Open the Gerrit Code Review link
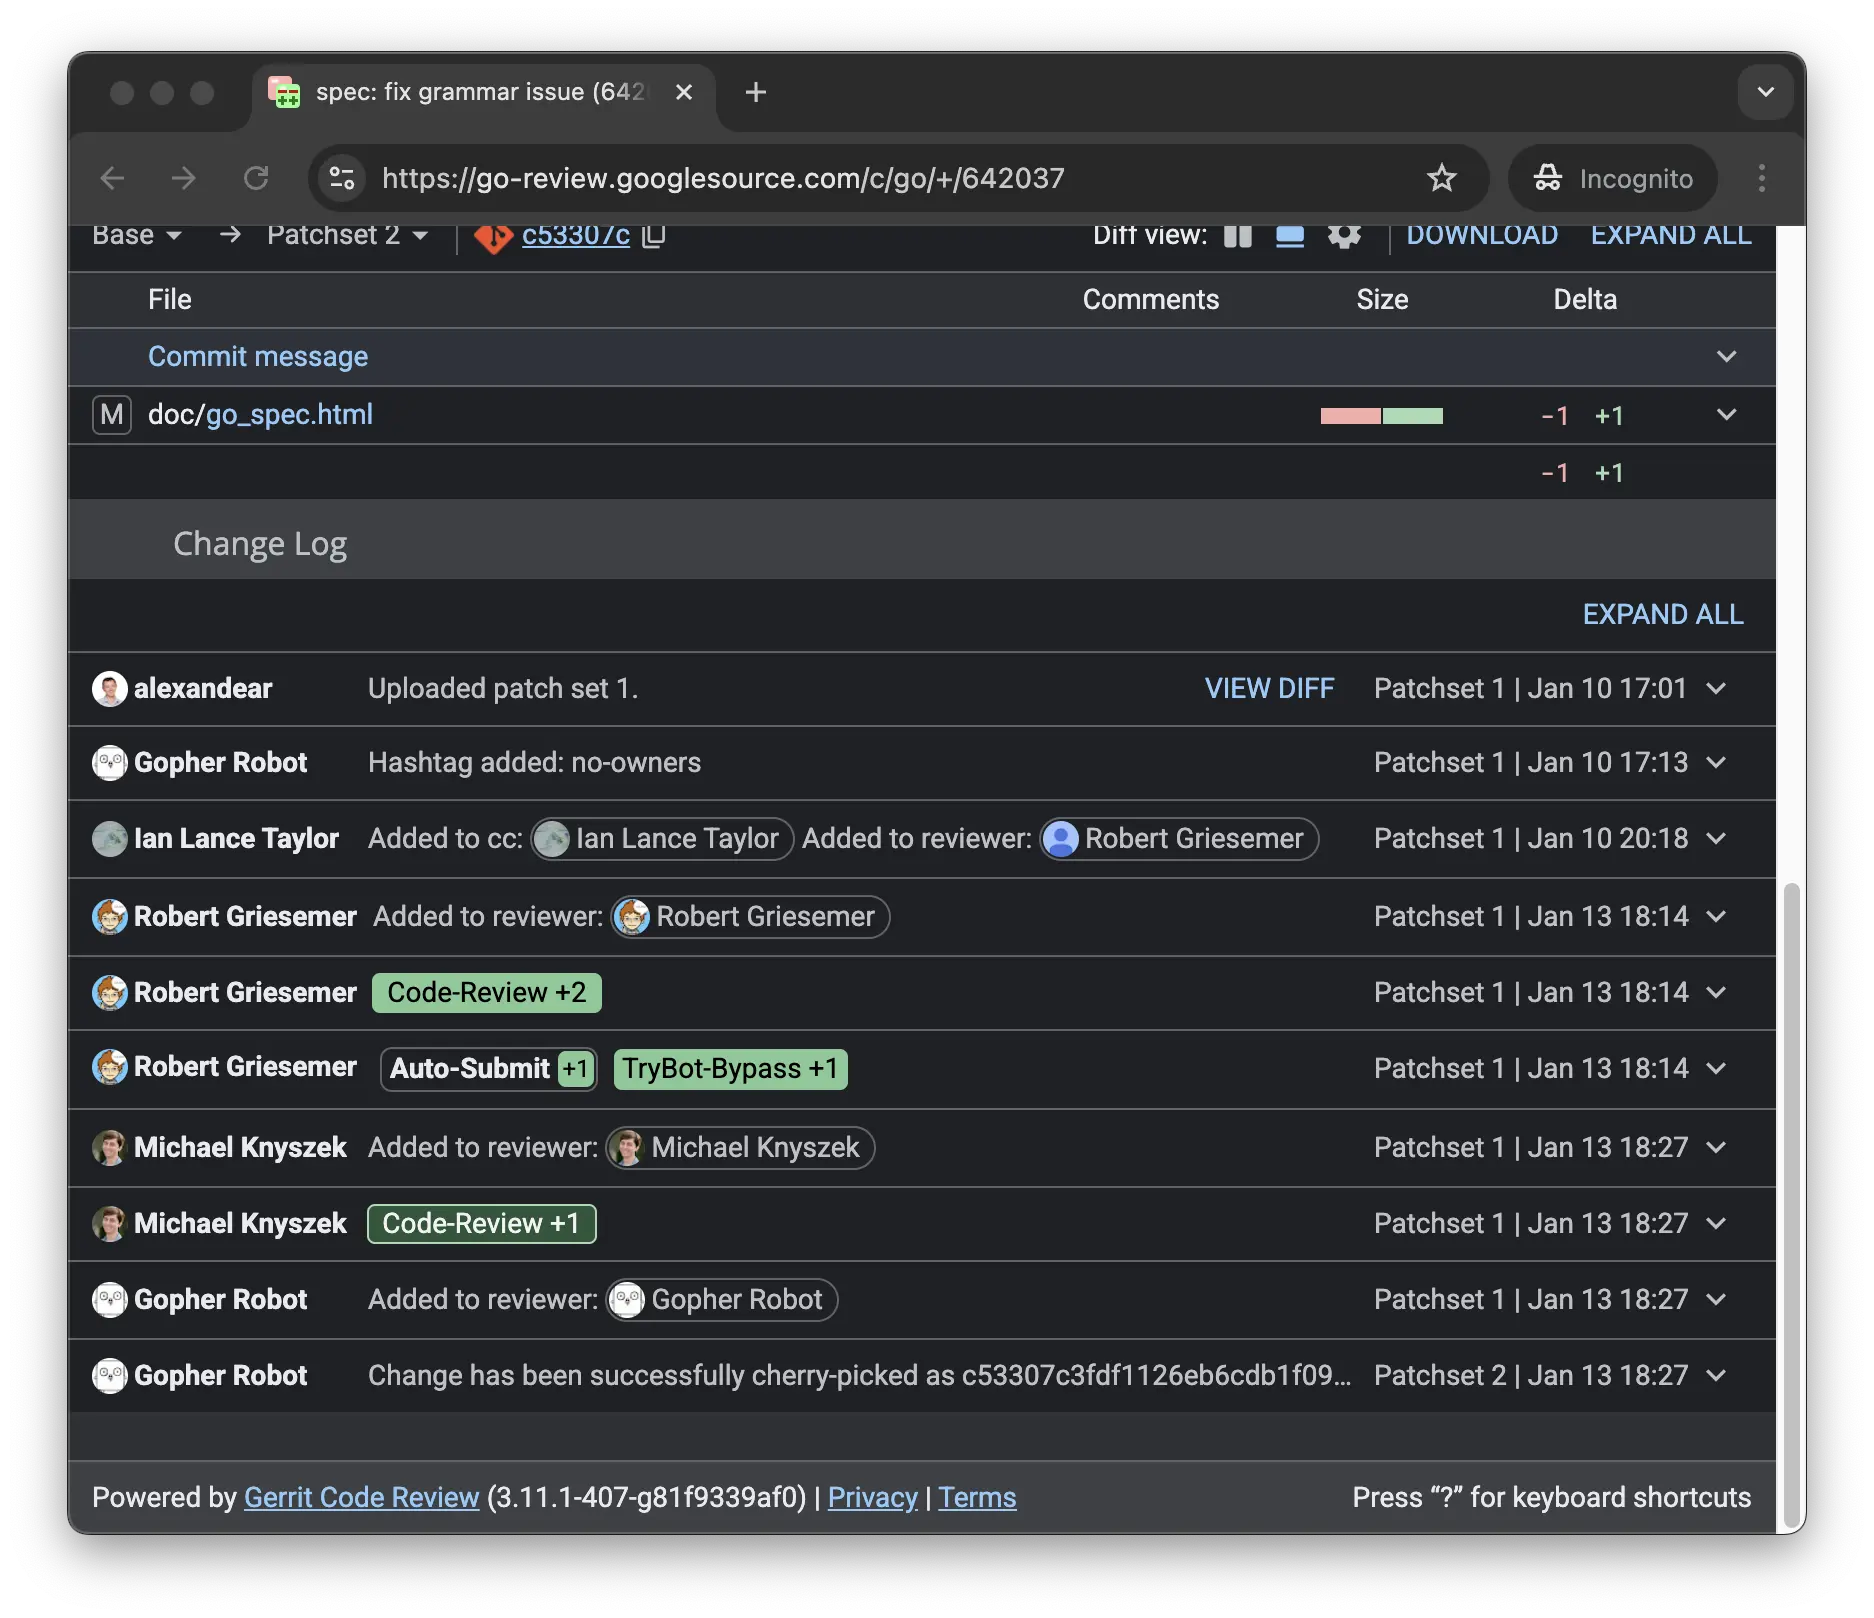 click(x=361, y=1497)
